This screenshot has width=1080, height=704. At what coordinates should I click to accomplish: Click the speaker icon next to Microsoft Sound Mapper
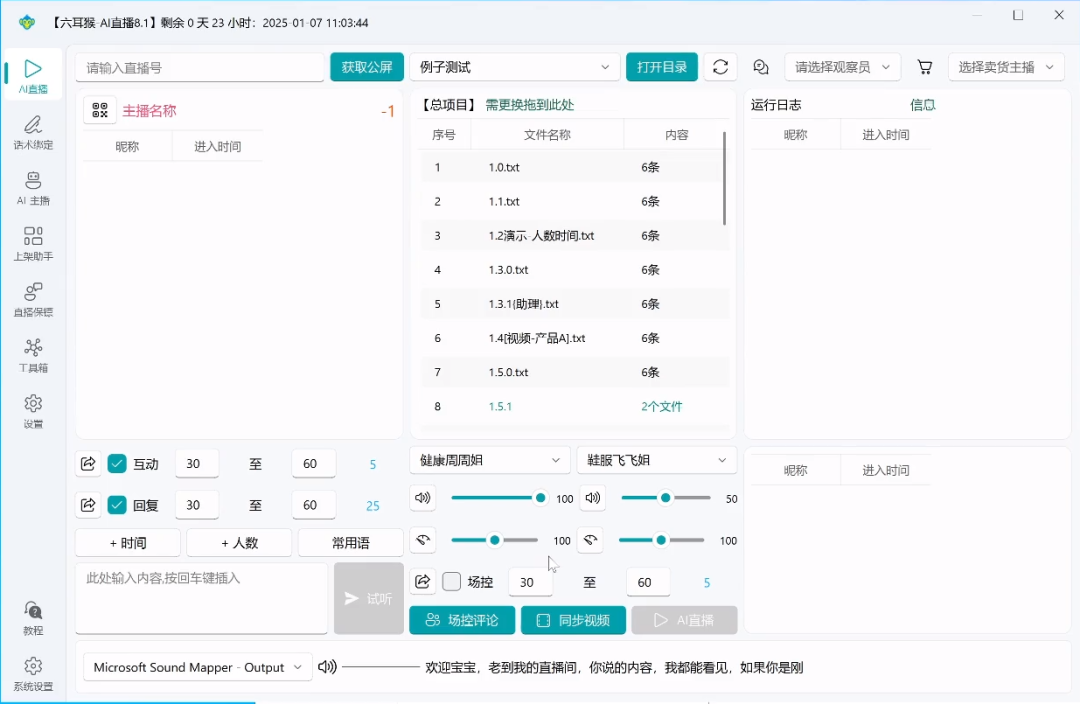tap(327, 667)
